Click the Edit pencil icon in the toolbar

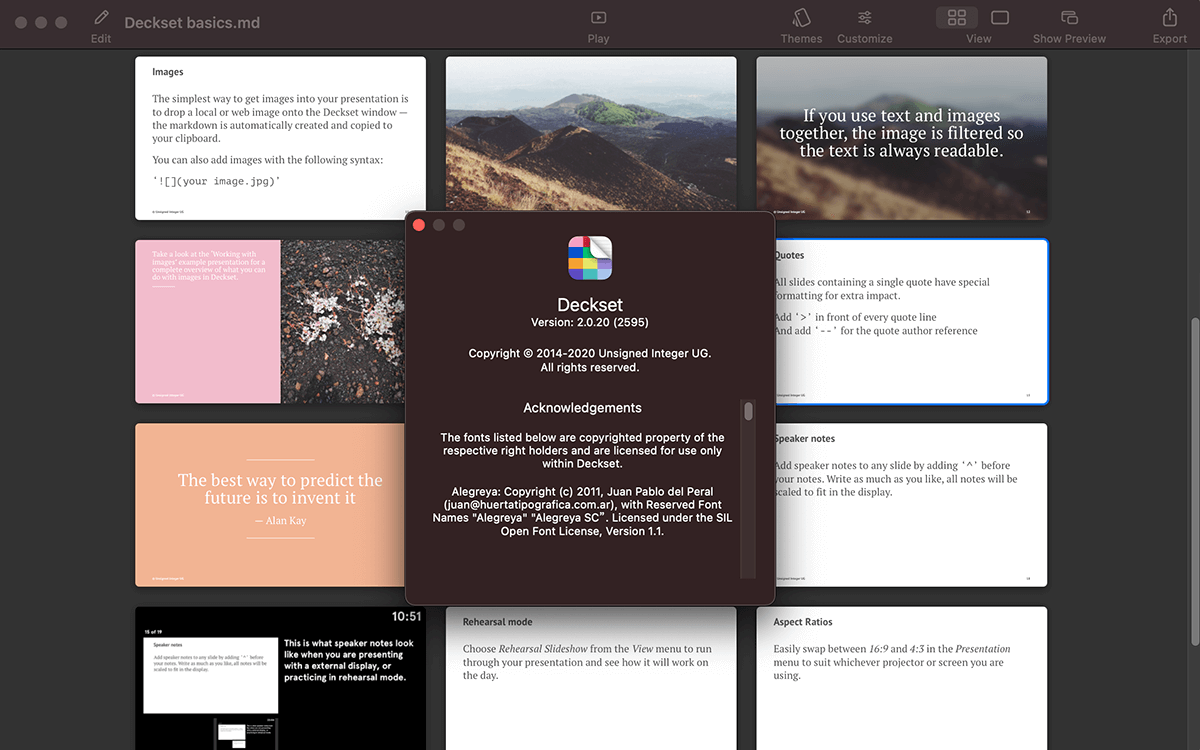coord(101,18)
